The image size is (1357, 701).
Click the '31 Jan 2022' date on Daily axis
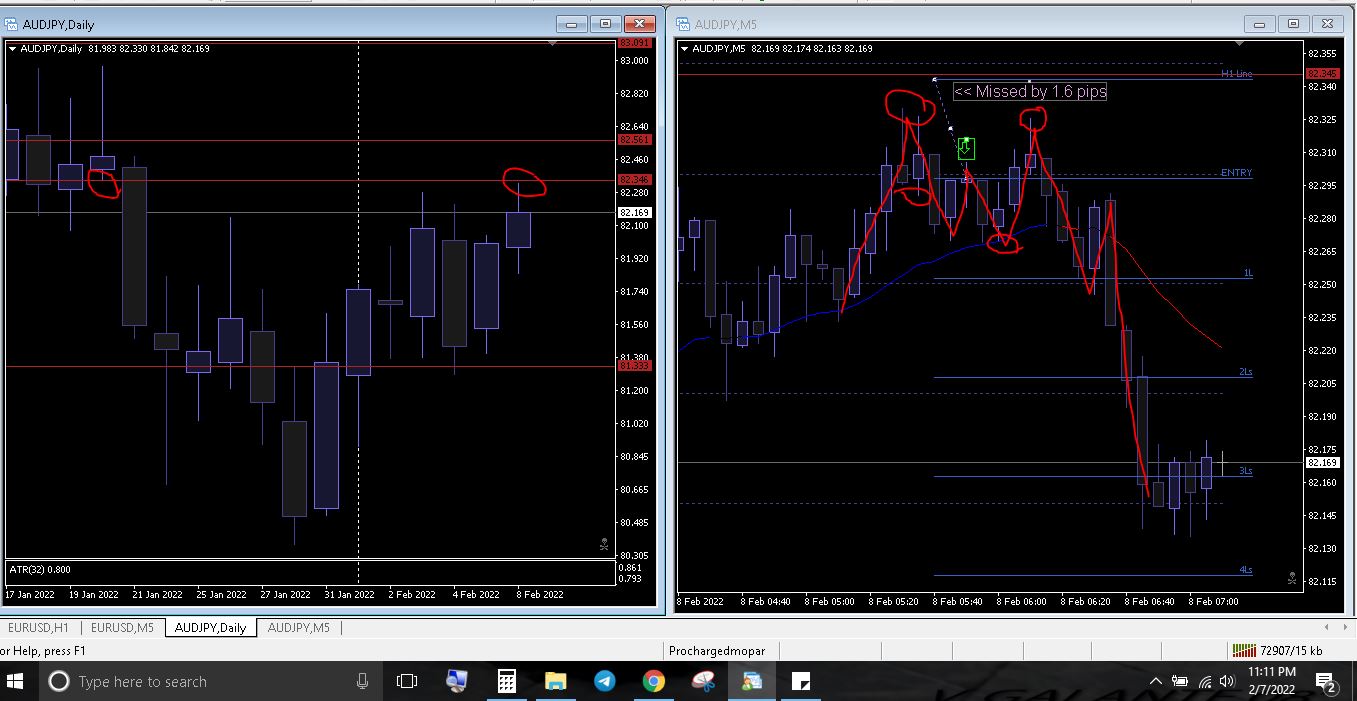pos(348,594)
